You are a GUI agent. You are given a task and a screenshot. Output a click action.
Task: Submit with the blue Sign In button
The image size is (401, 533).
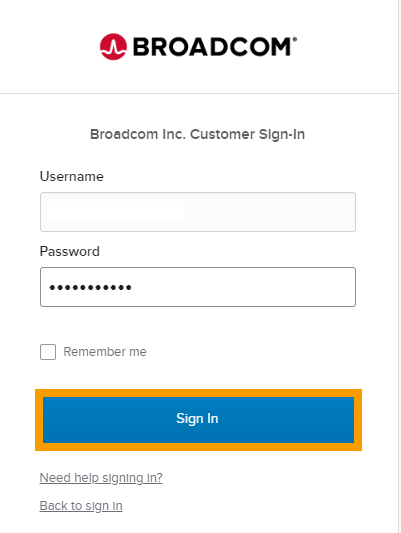pos(198,420)
